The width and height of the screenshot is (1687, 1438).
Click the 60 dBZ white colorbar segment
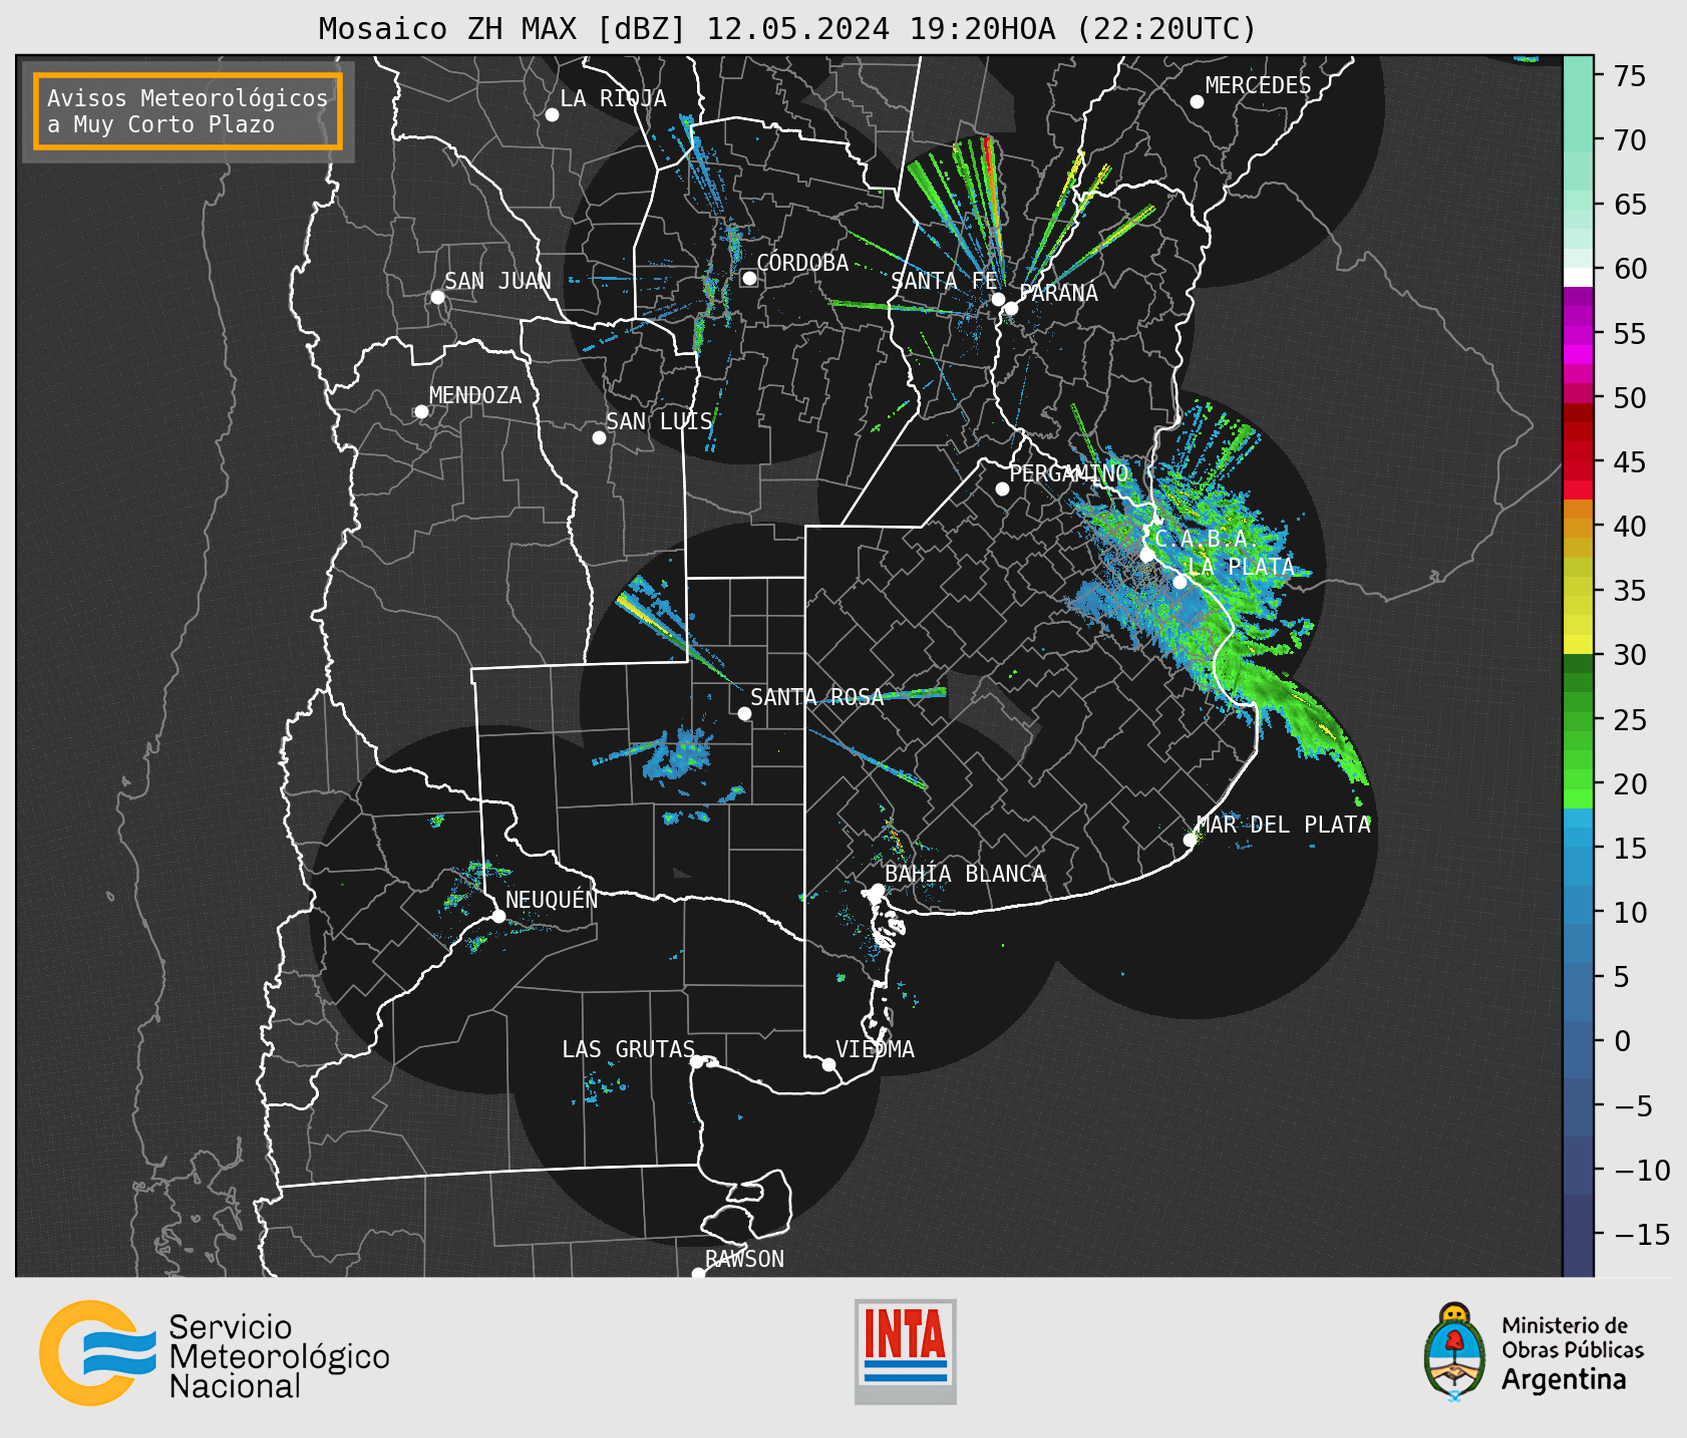(1578, 277)
